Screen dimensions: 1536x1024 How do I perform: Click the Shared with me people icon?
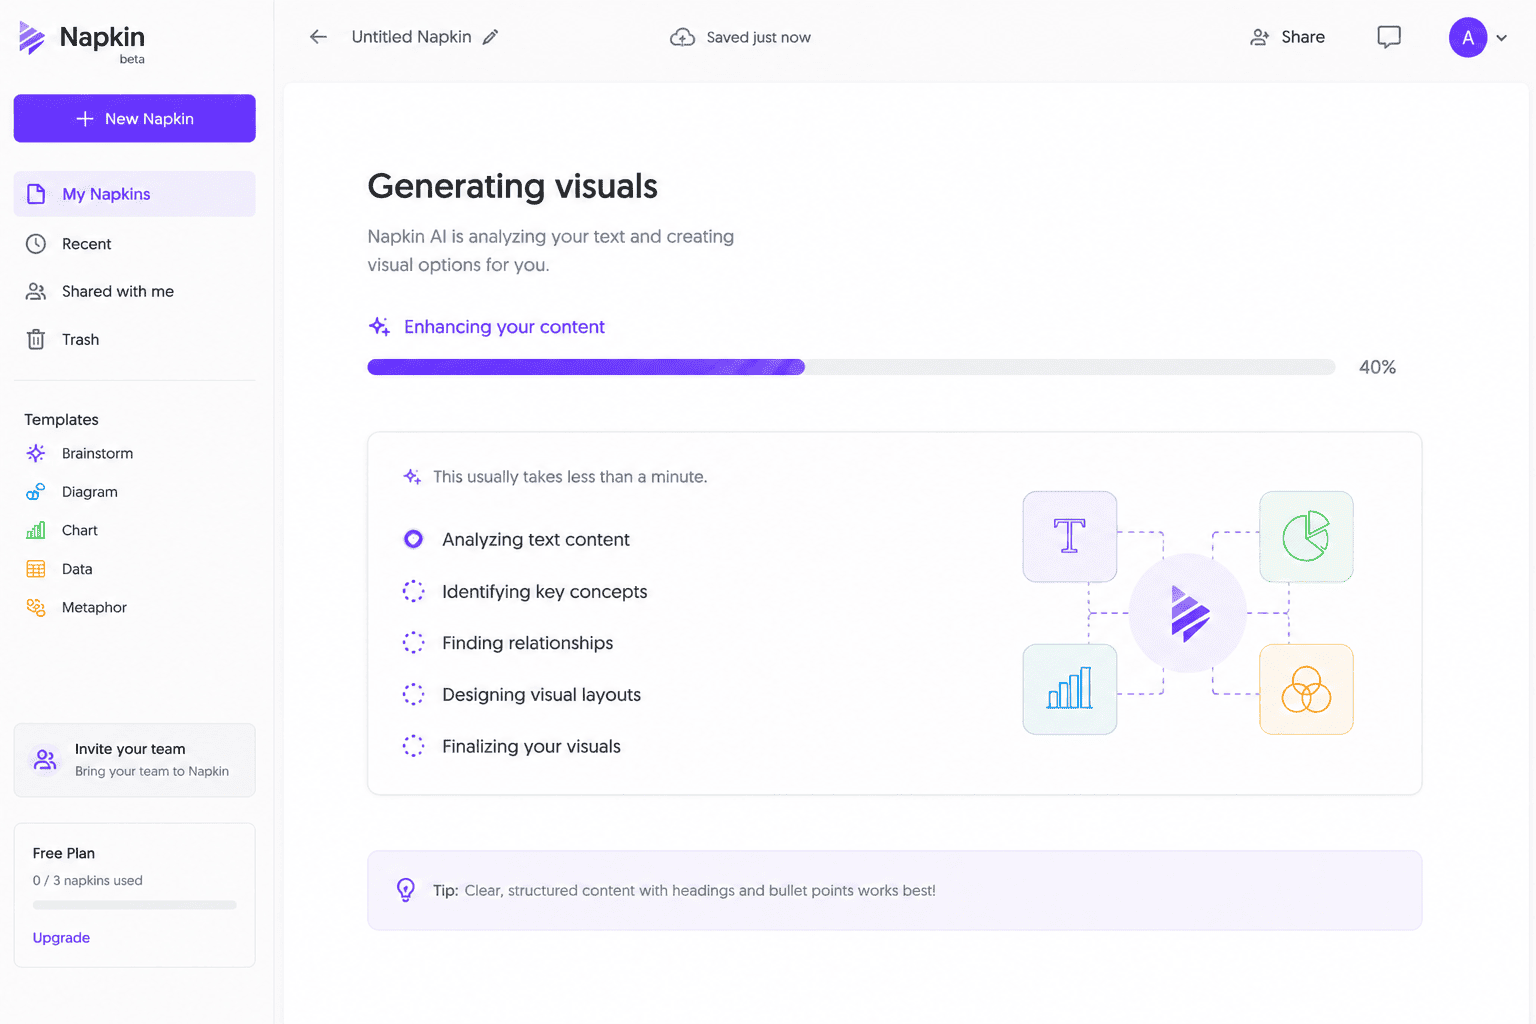click(x=36, y=291)
